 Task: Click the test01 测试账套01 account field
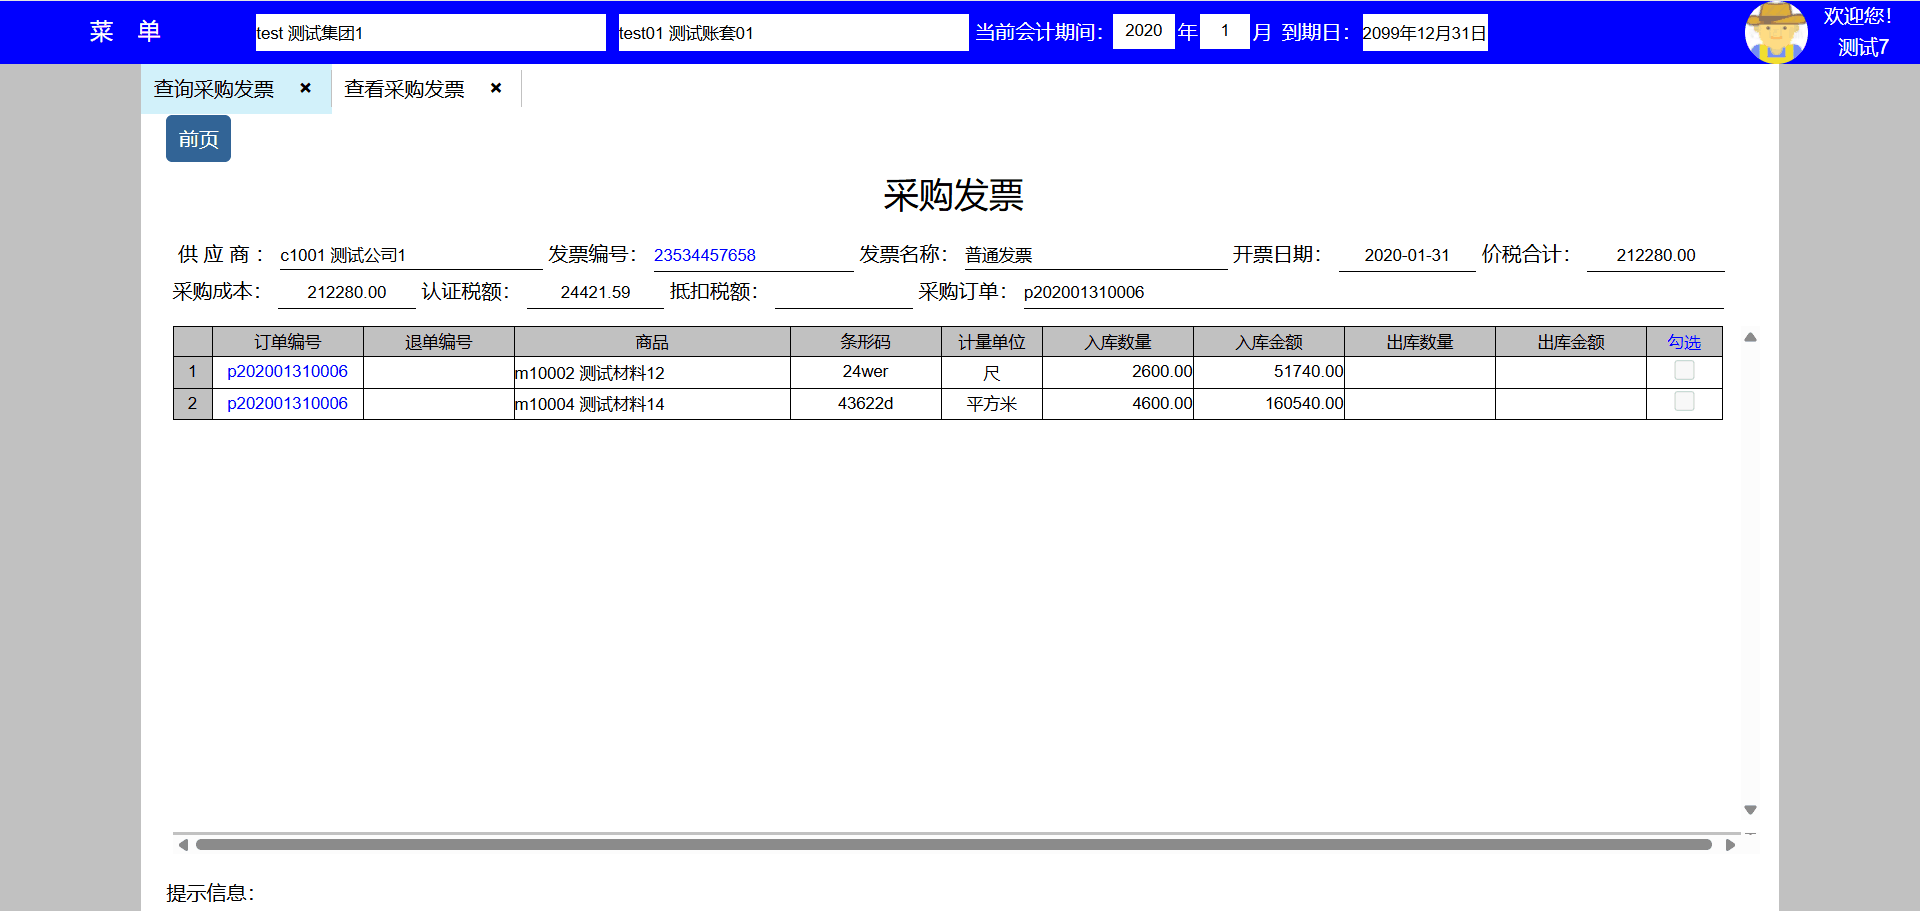pyautogui.click(x=793, y=32)
